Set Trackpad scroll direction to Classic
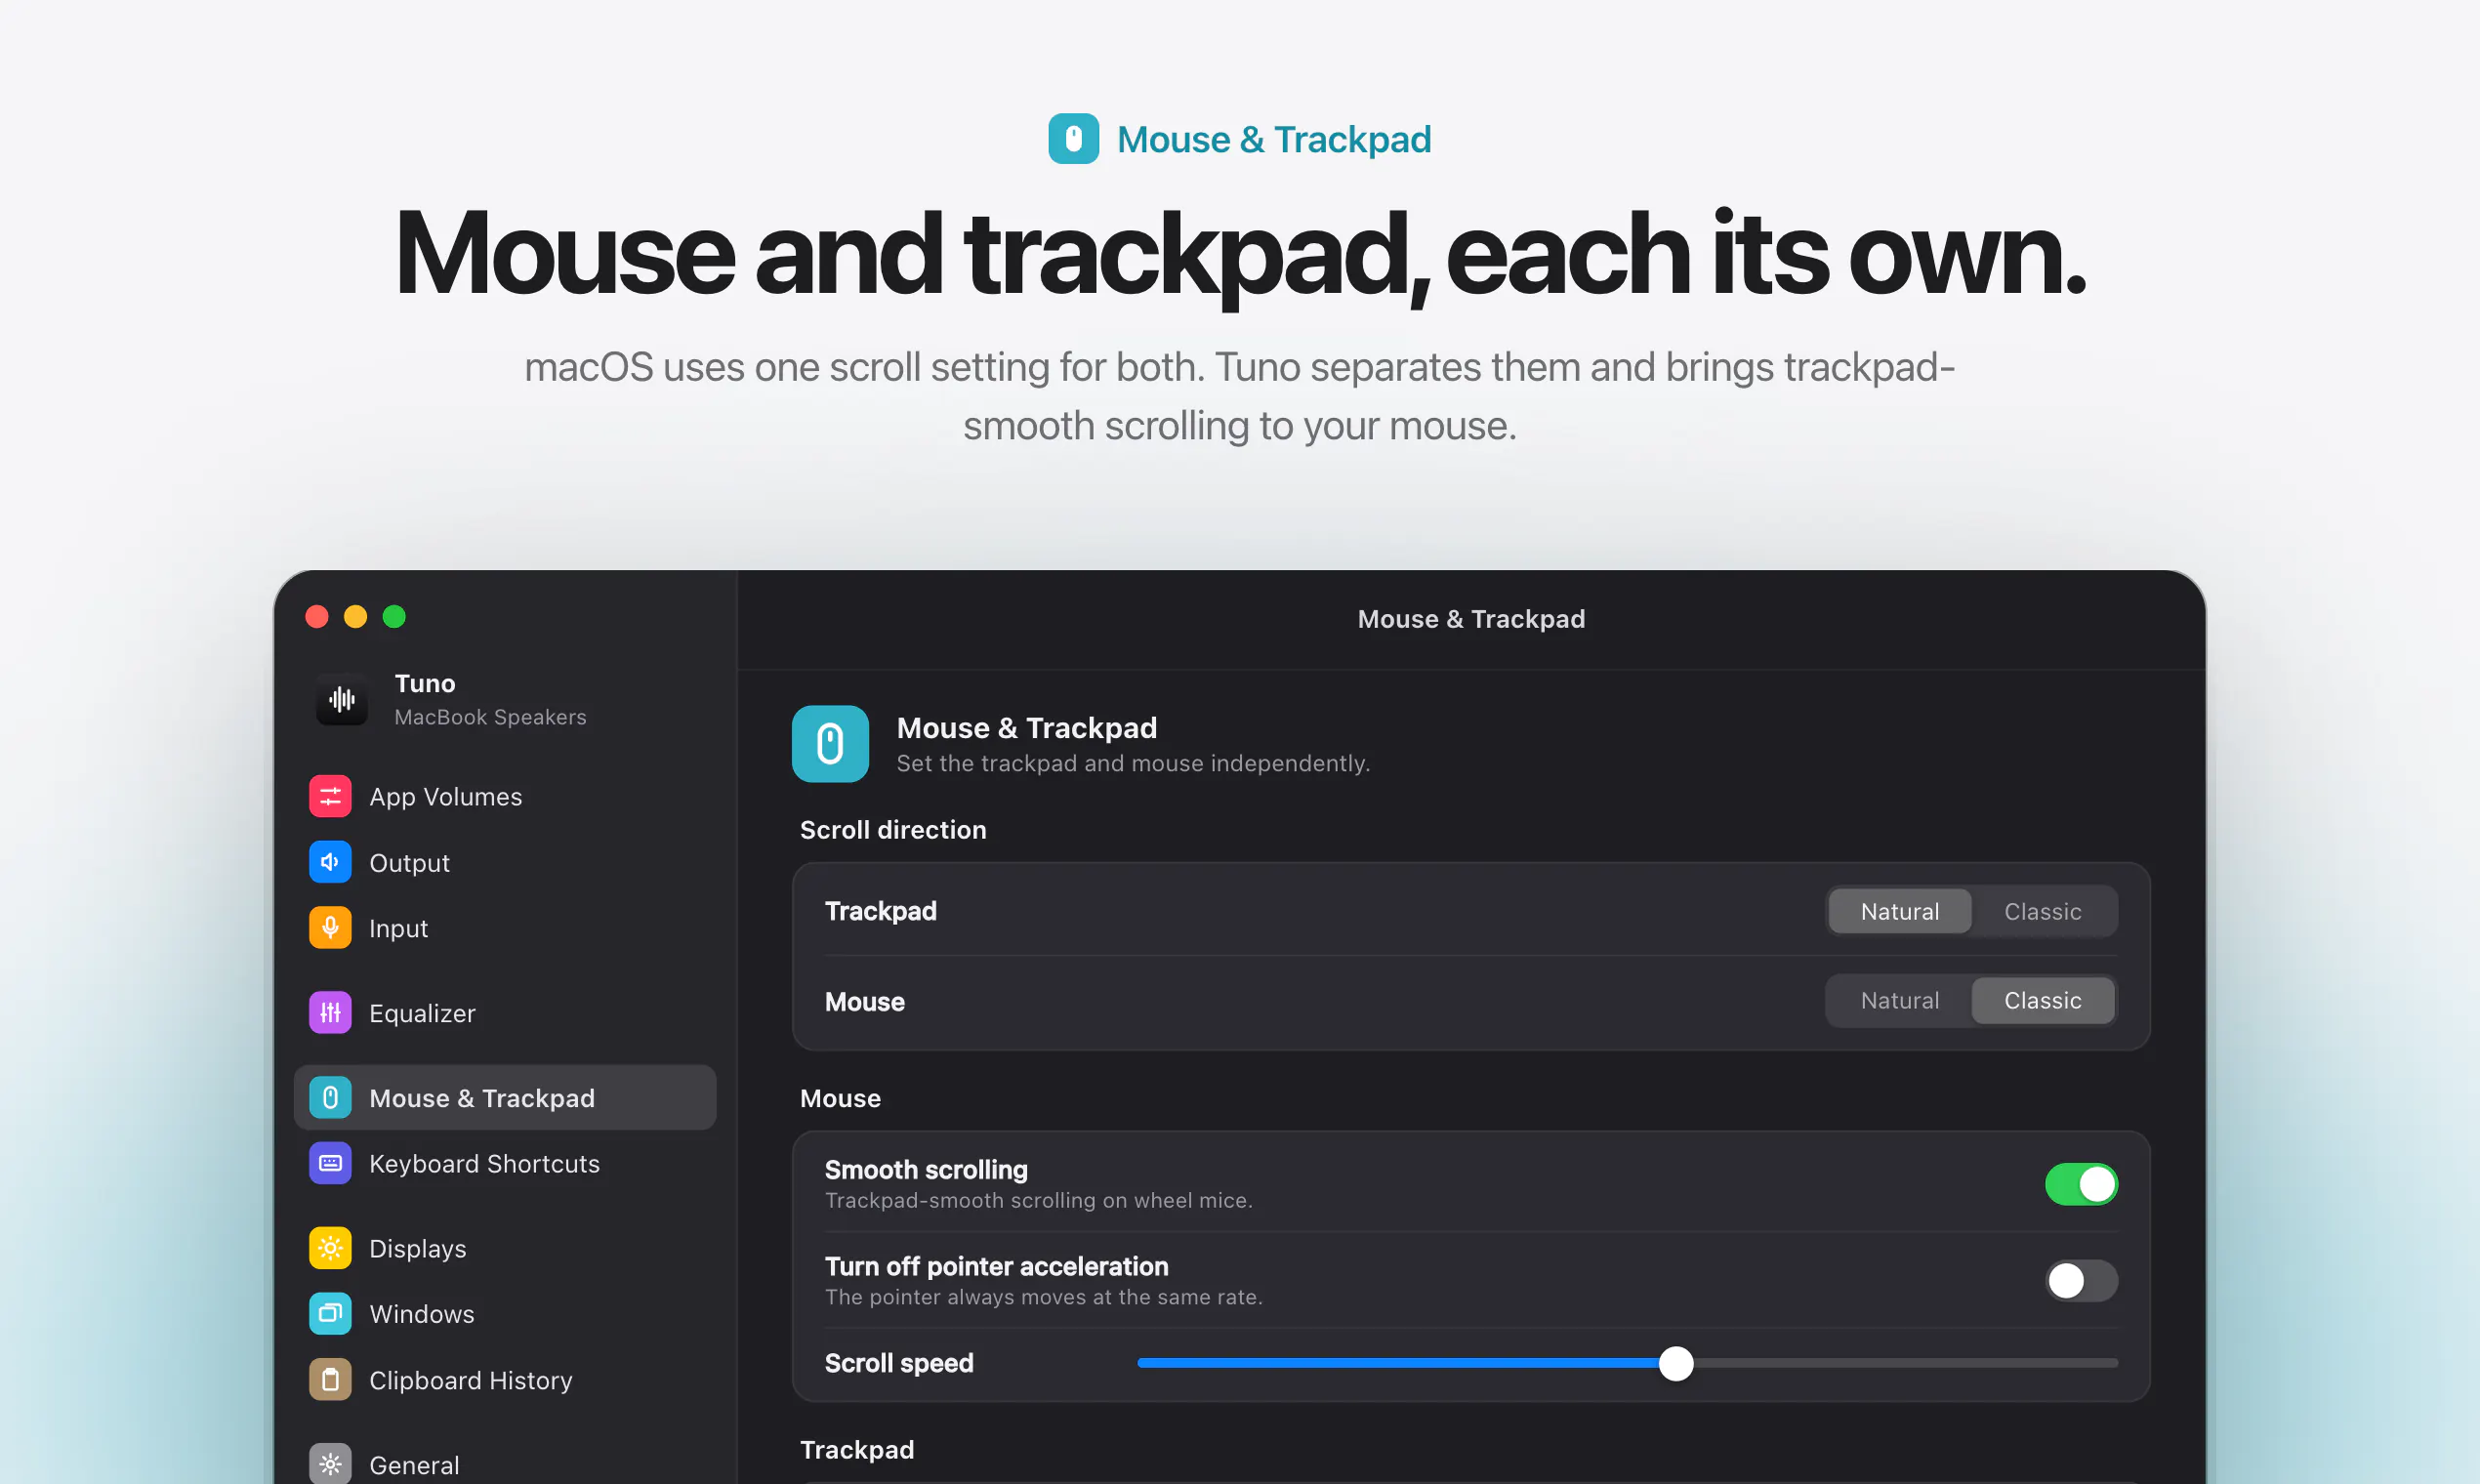This screenshot has height=1484, width=2480. click(x=2042, y=911)
